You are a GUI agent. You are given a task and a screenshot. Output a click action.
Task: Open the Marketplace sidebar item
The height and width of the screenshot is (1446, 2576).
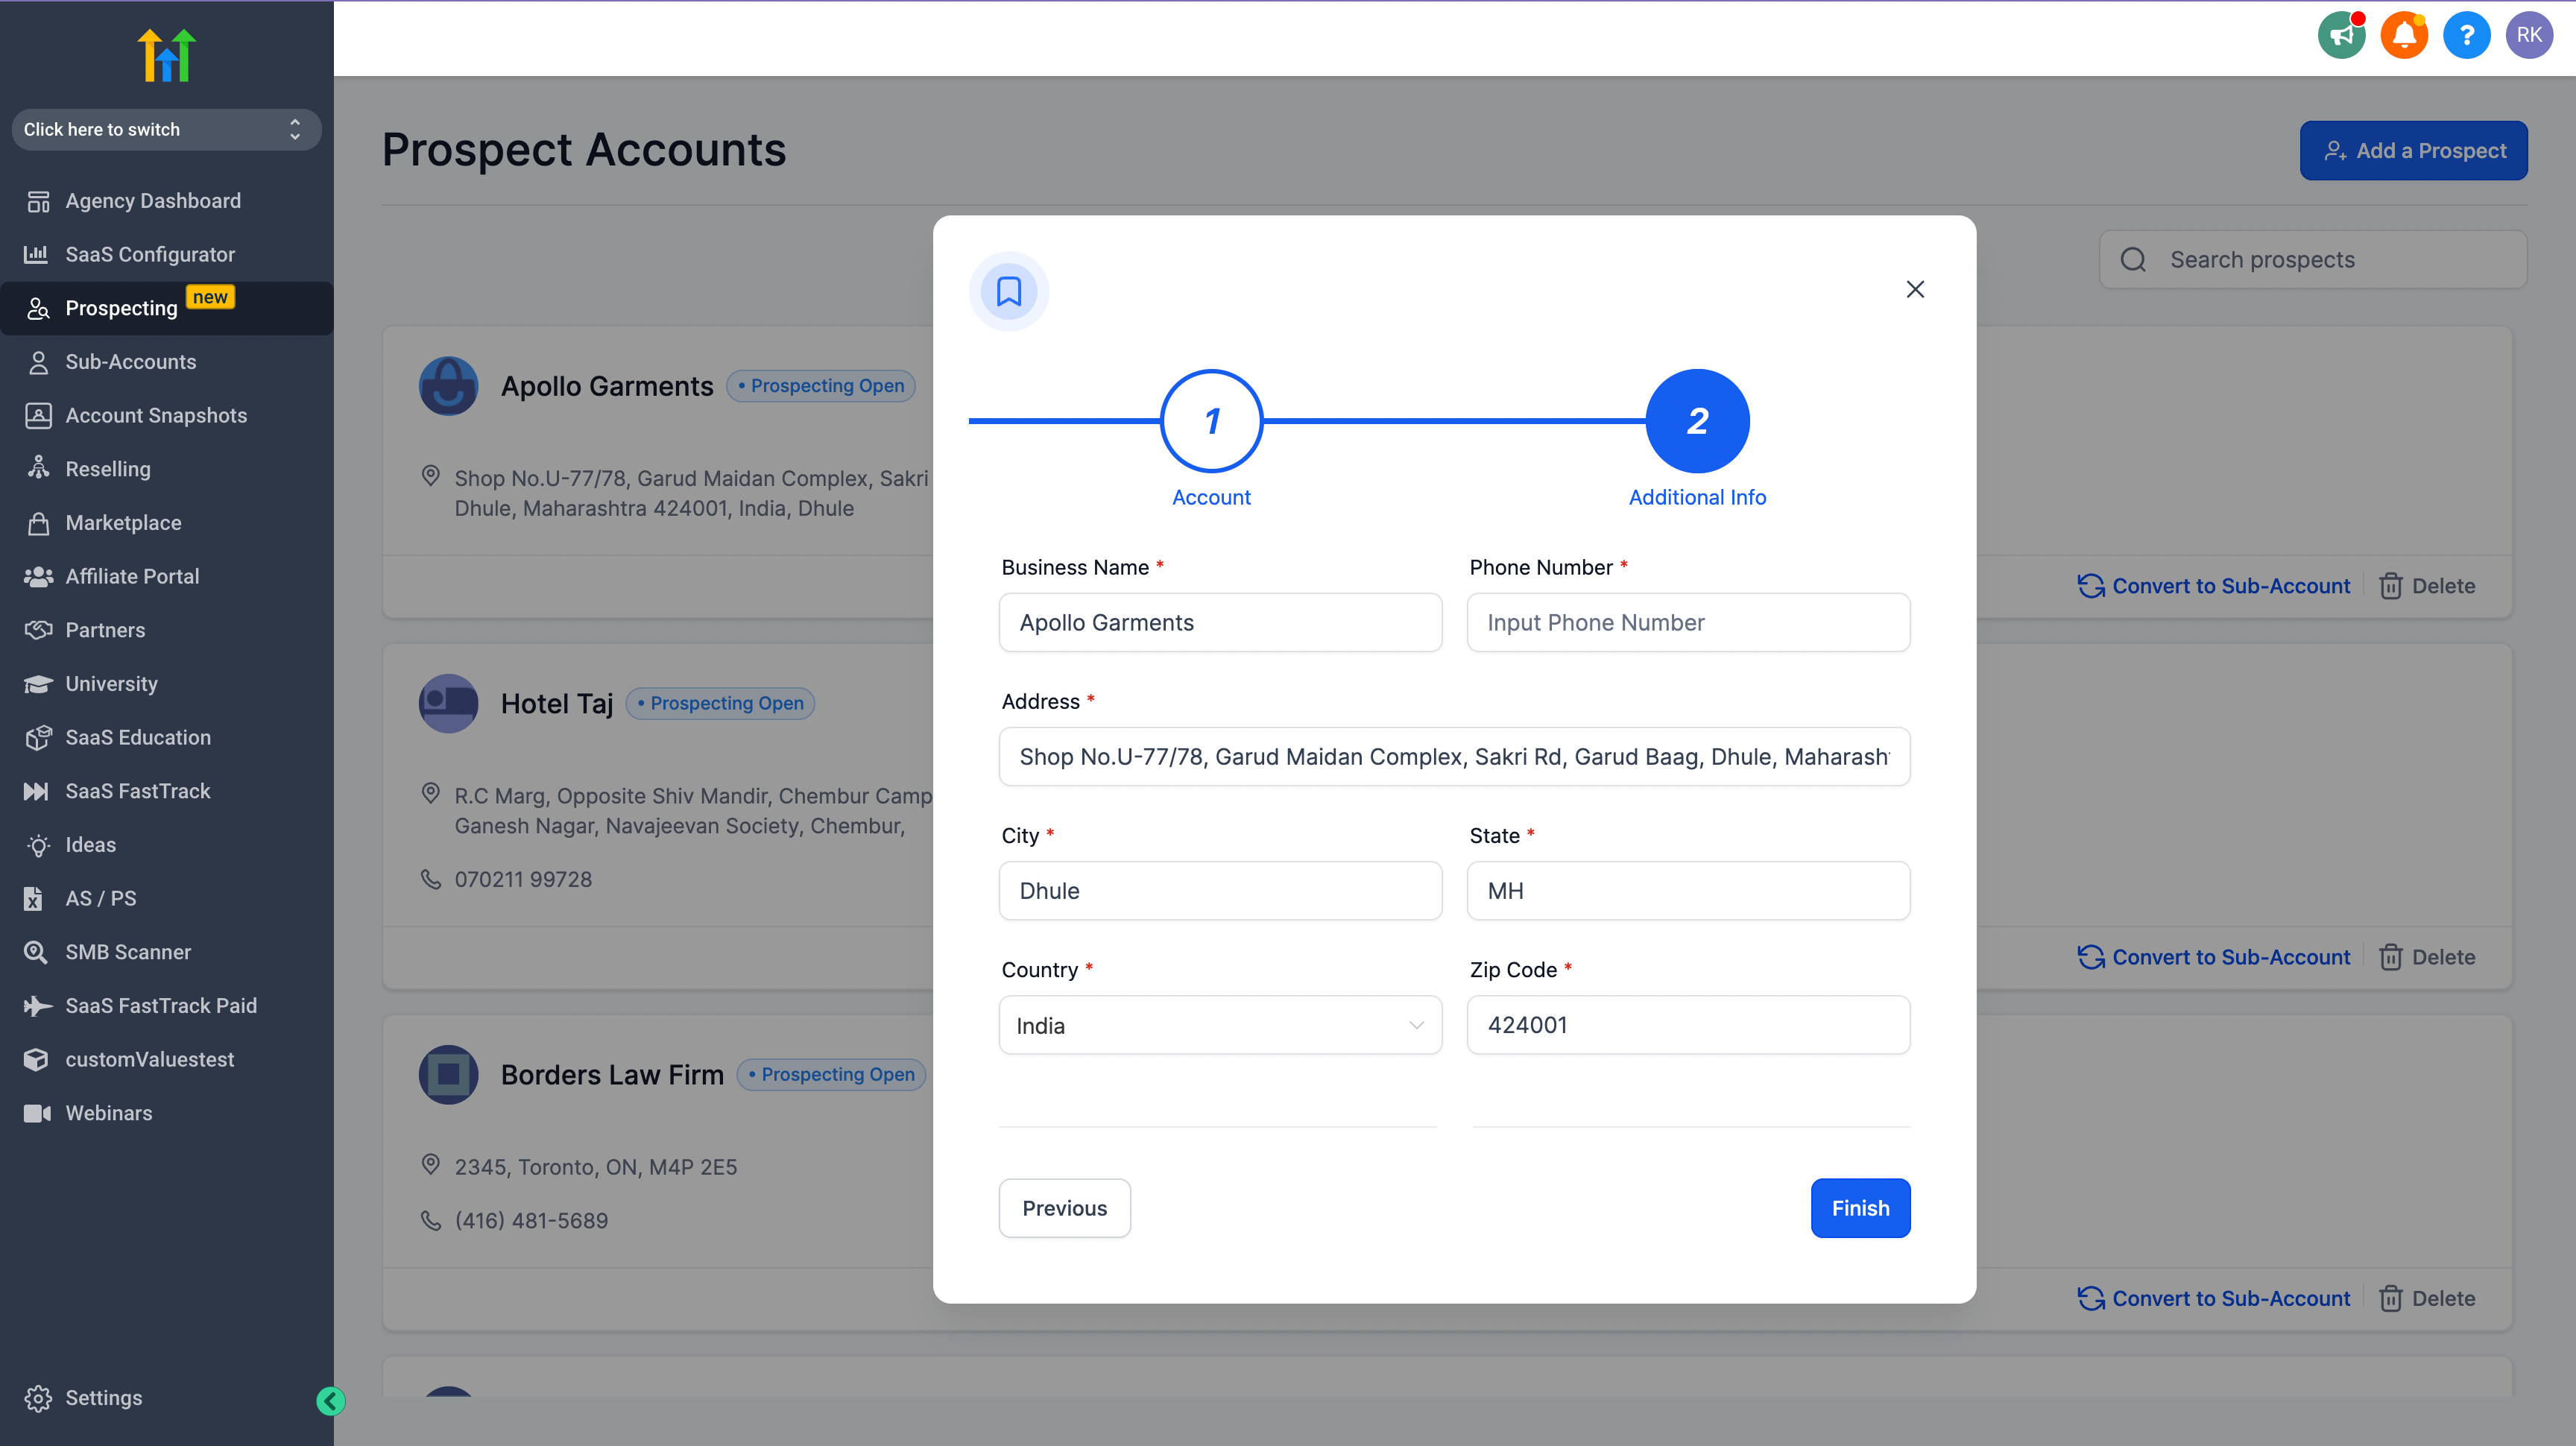pos(123,523)
